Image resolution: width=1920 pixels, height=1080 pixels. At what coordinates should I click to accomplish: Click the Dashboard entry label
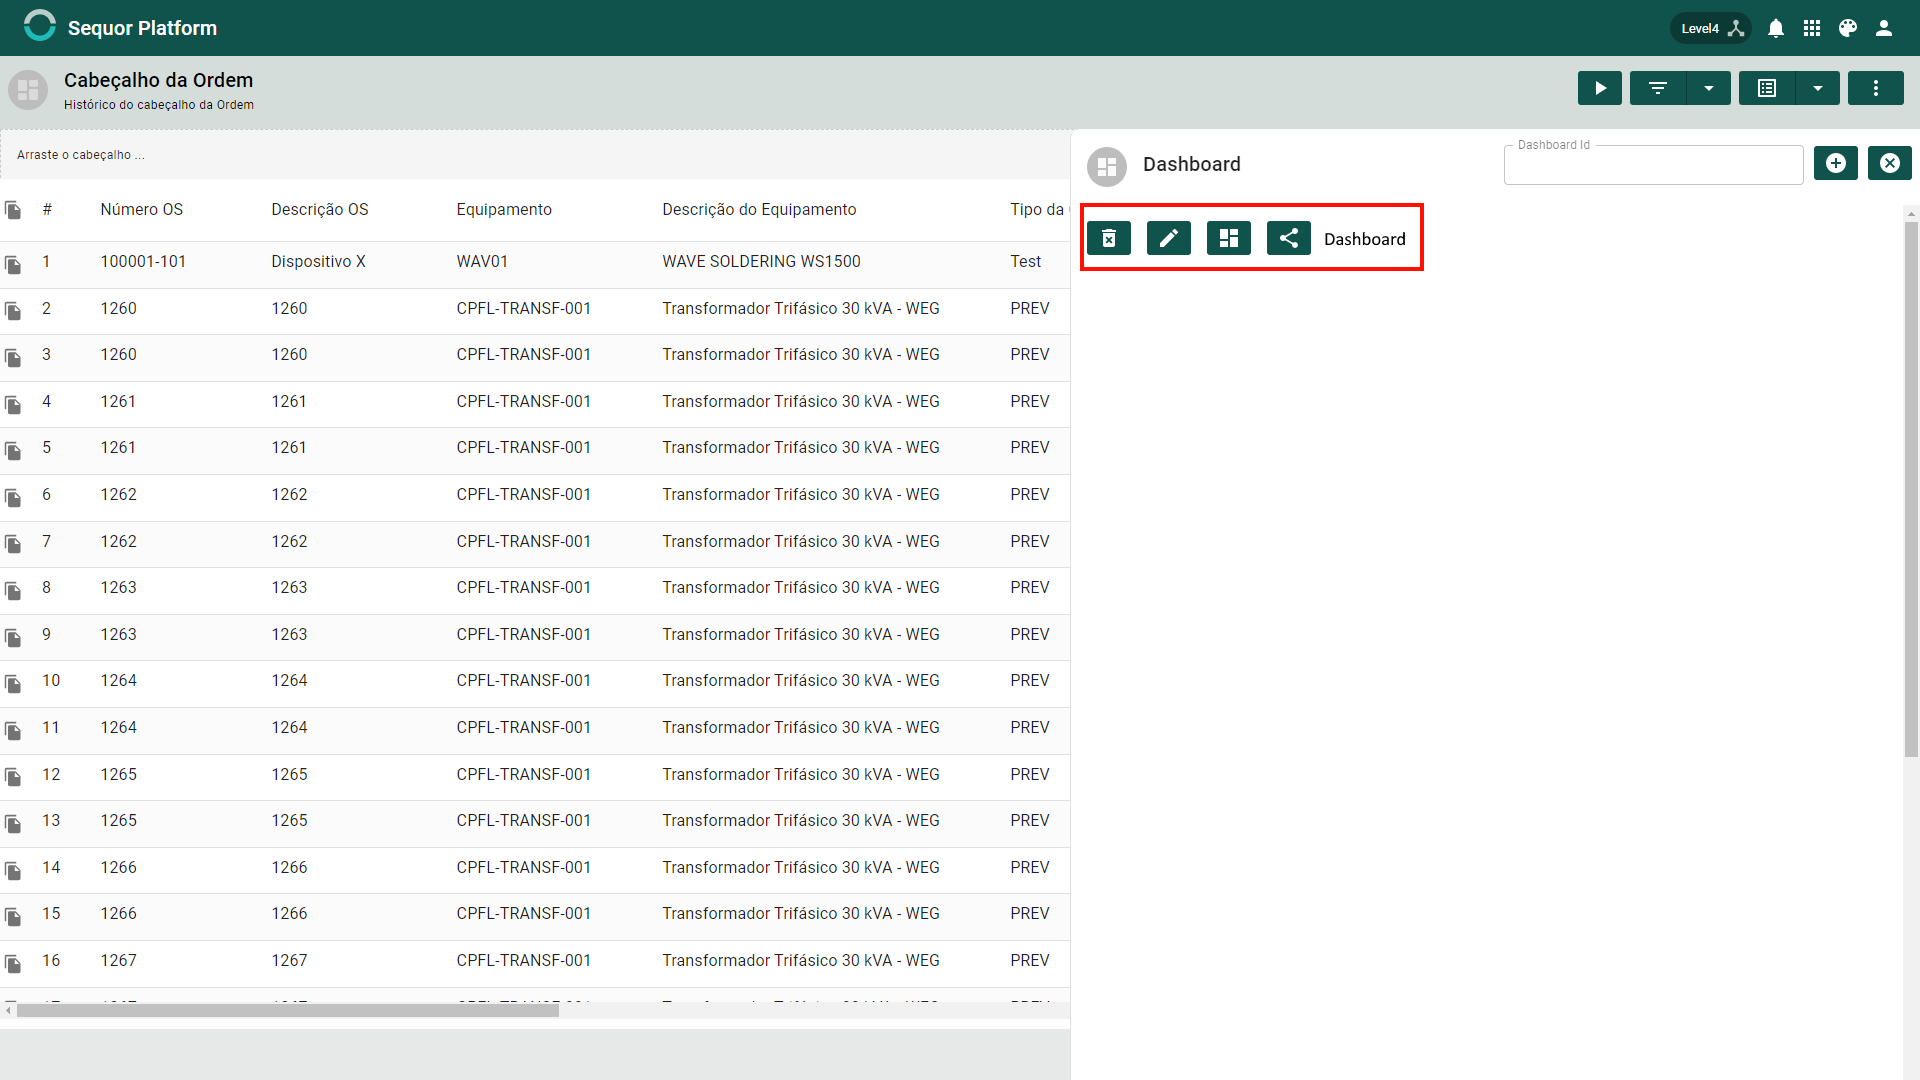click(x=1364, y=239)
